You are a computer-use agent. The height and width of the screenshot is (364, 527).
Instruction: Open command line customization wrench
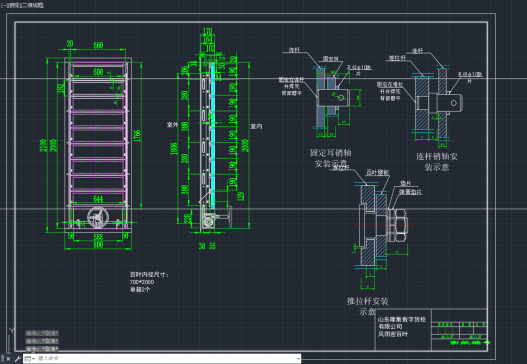17,359
